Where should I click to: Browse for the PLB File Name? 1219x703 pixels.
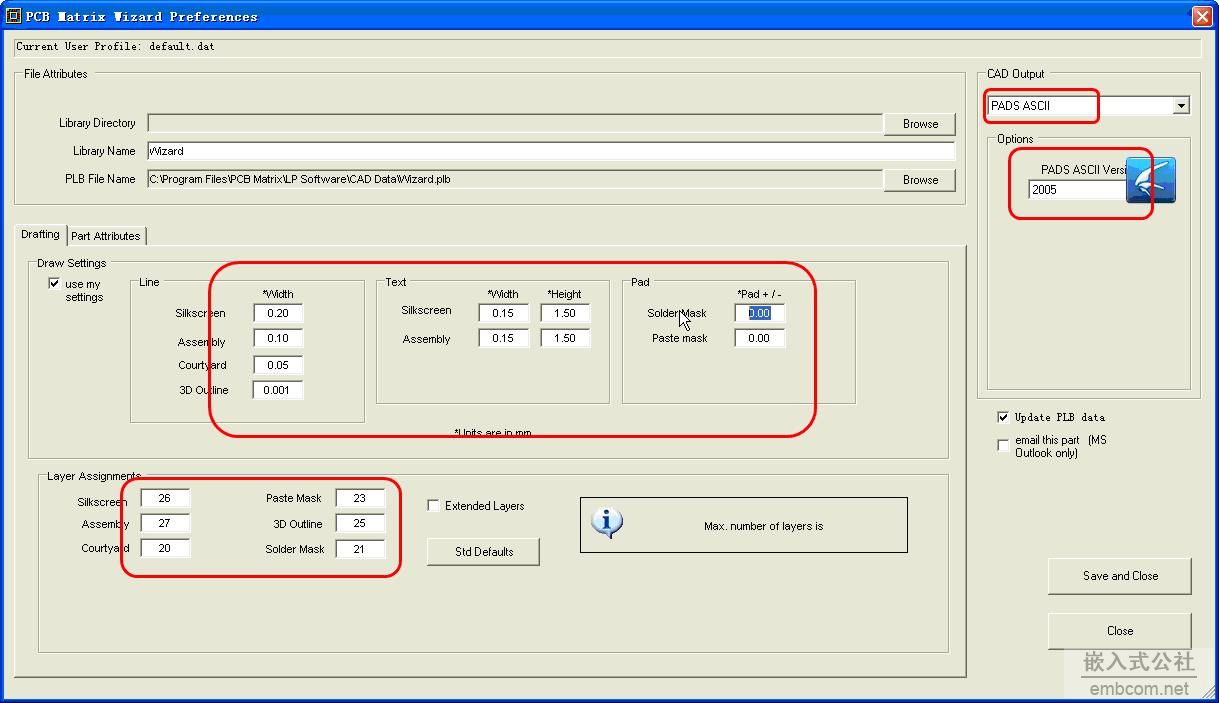click(x=918, y=180)
